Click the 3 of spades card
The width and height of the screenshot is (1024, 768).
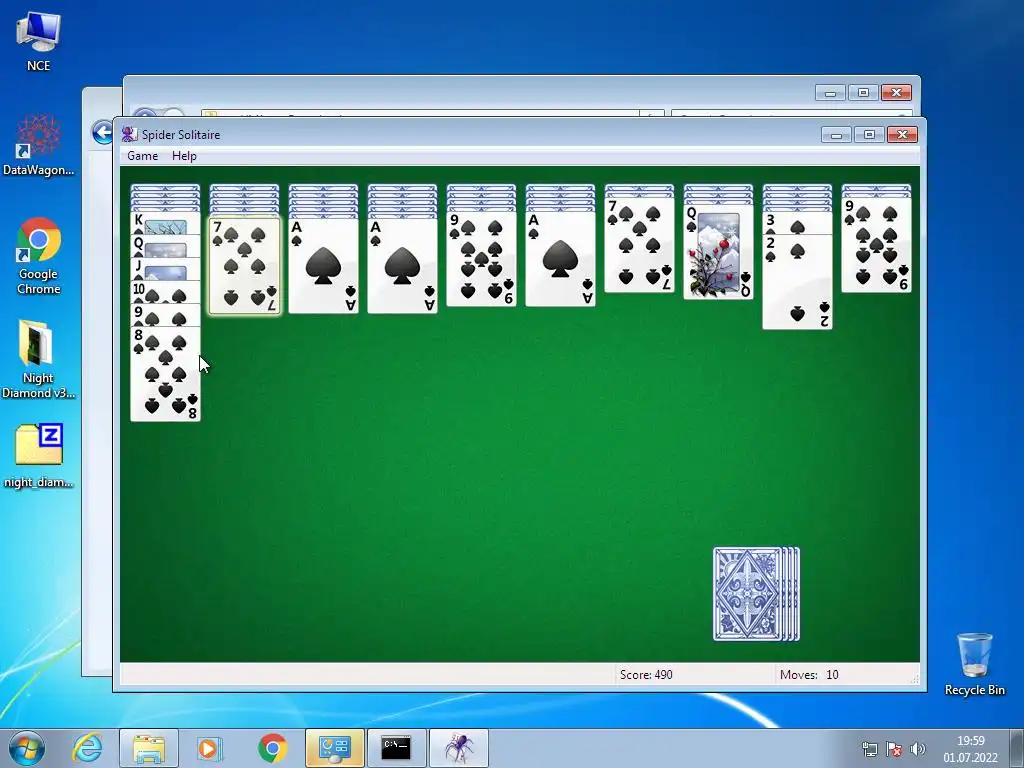(x=797, y=223)
